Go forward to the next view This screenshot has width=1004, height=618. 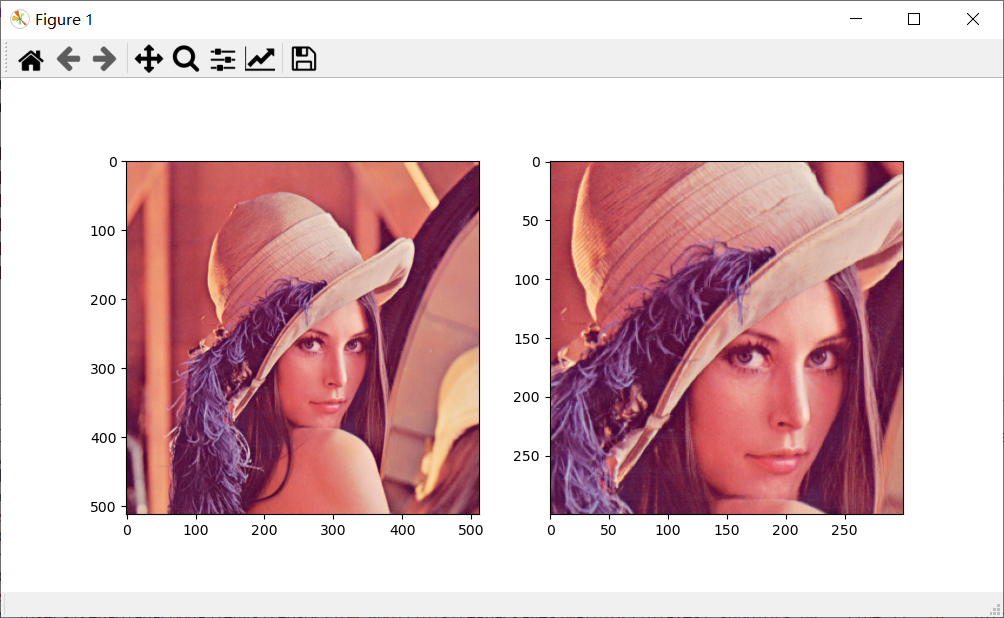tap(104, 59)
